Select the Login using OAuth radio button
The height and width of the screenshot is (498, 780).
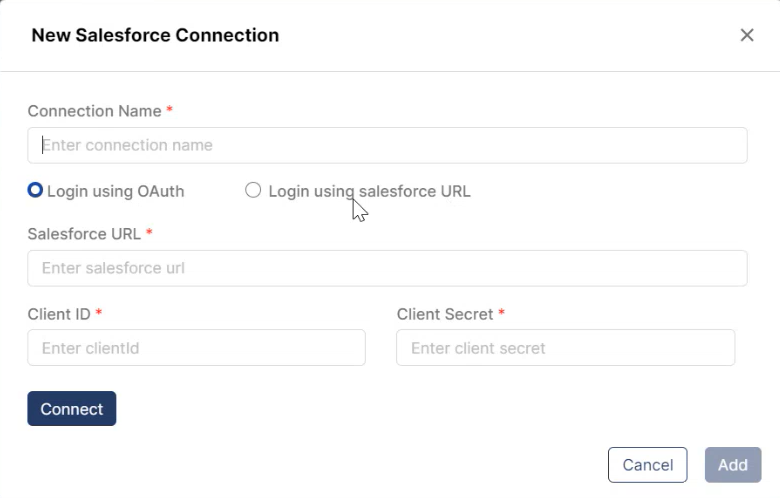[36, 190]
